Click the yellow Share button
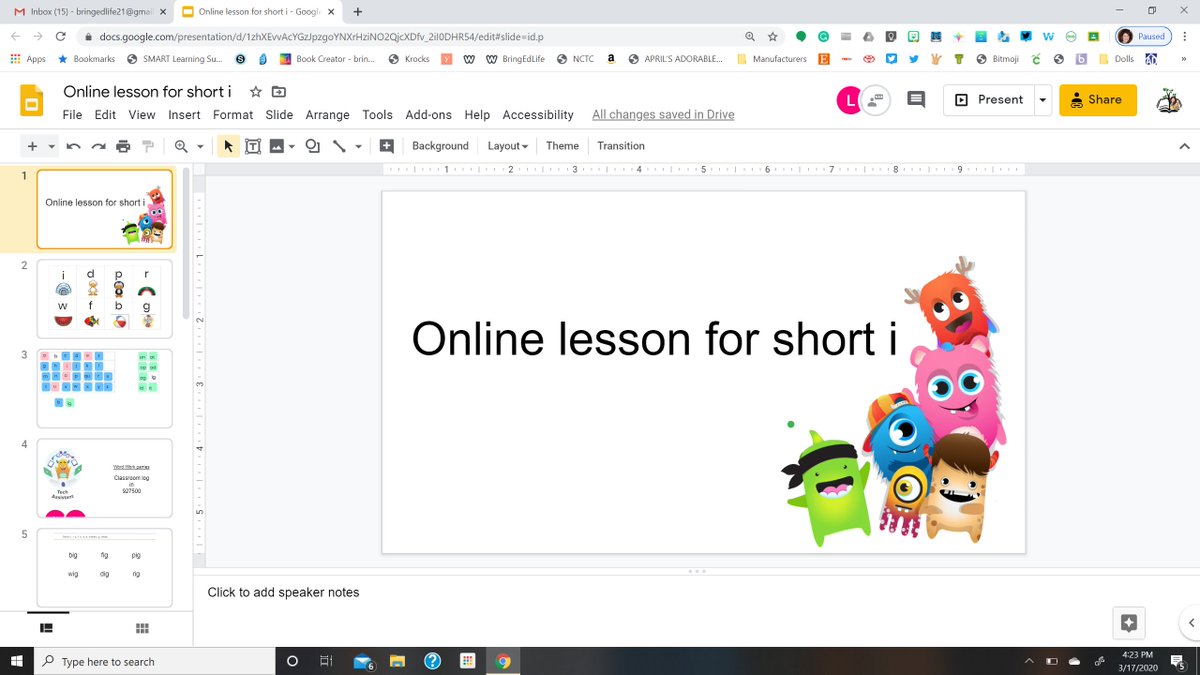This screenshot has height=675, width=1200. point(1097,100)
